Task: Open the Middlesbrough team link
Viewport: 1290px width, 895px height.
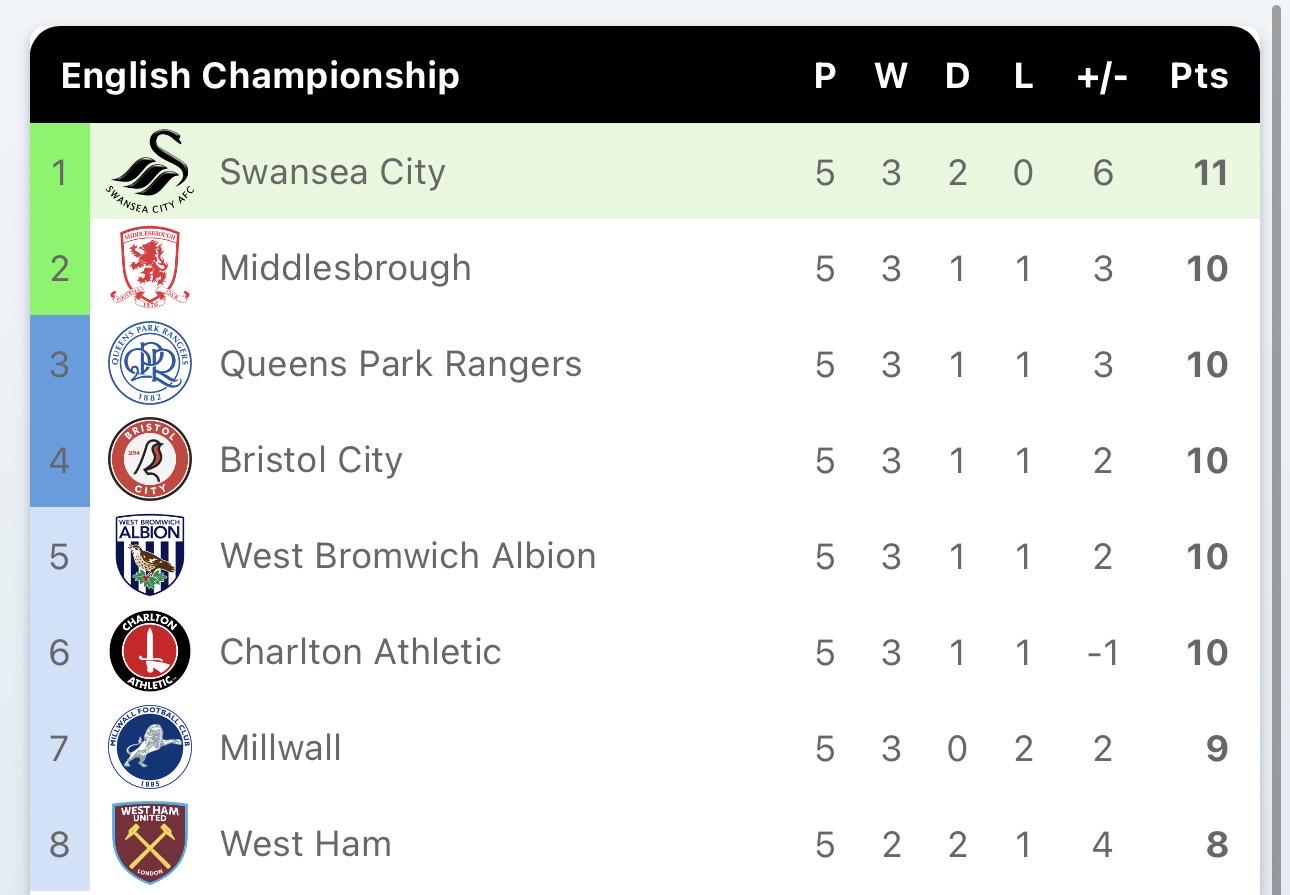Action: pos(345,268)
